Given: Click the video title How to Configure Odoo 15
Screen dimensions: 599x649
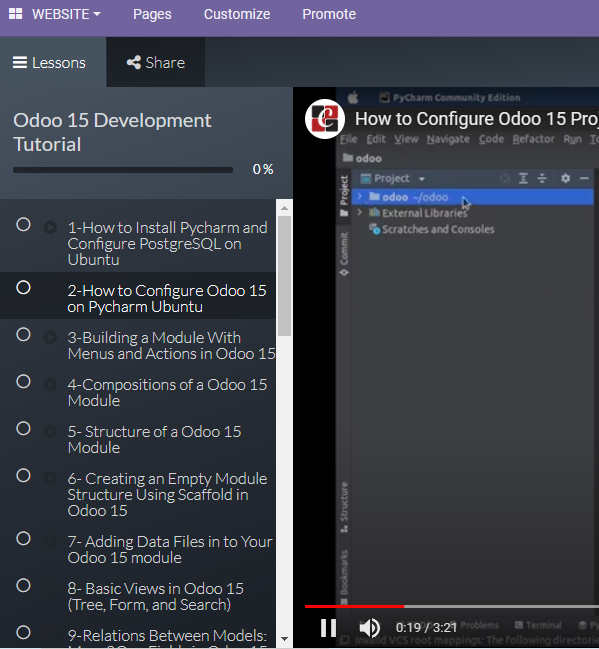Looking at the screenshot, I should click(476, 119).
